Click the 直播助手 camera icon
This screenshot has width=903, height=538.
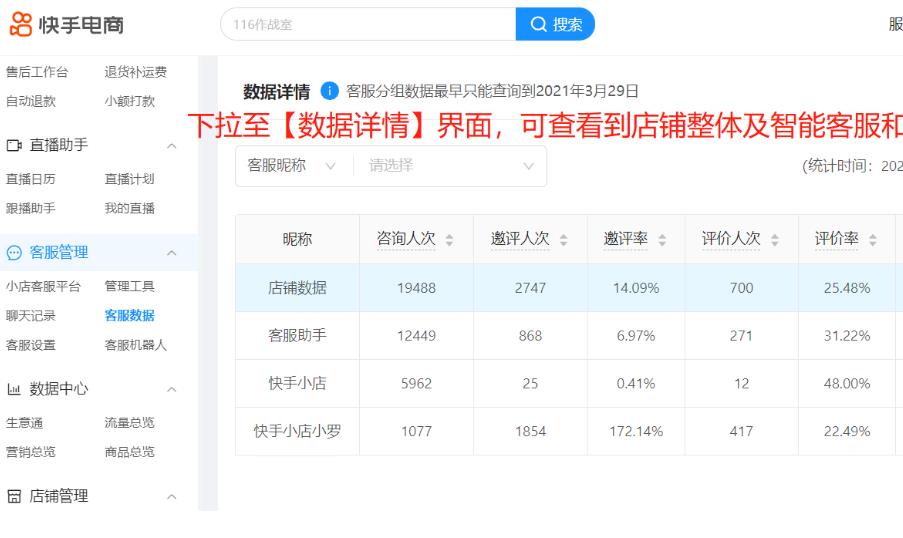point(14,145)
